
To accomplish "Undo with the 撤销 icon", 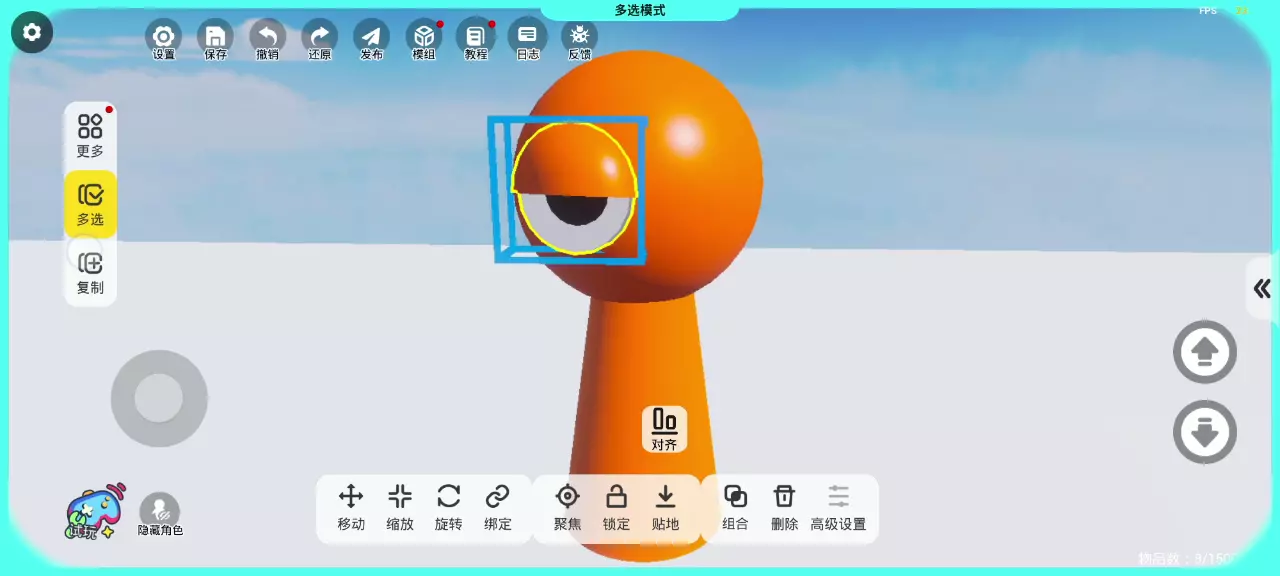I will (268, 38).
